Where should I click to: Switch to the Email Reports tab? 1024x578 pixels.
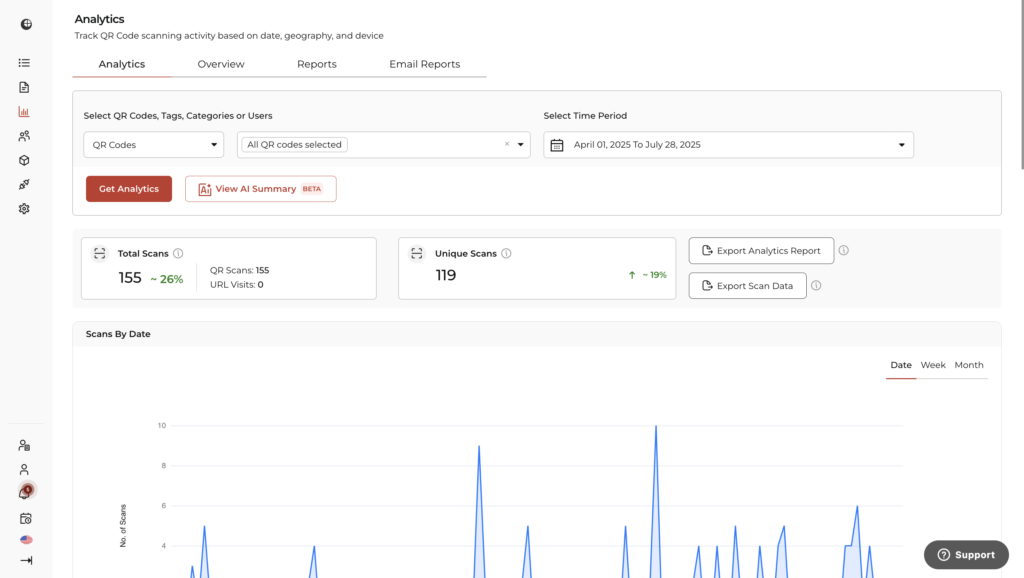424,64
